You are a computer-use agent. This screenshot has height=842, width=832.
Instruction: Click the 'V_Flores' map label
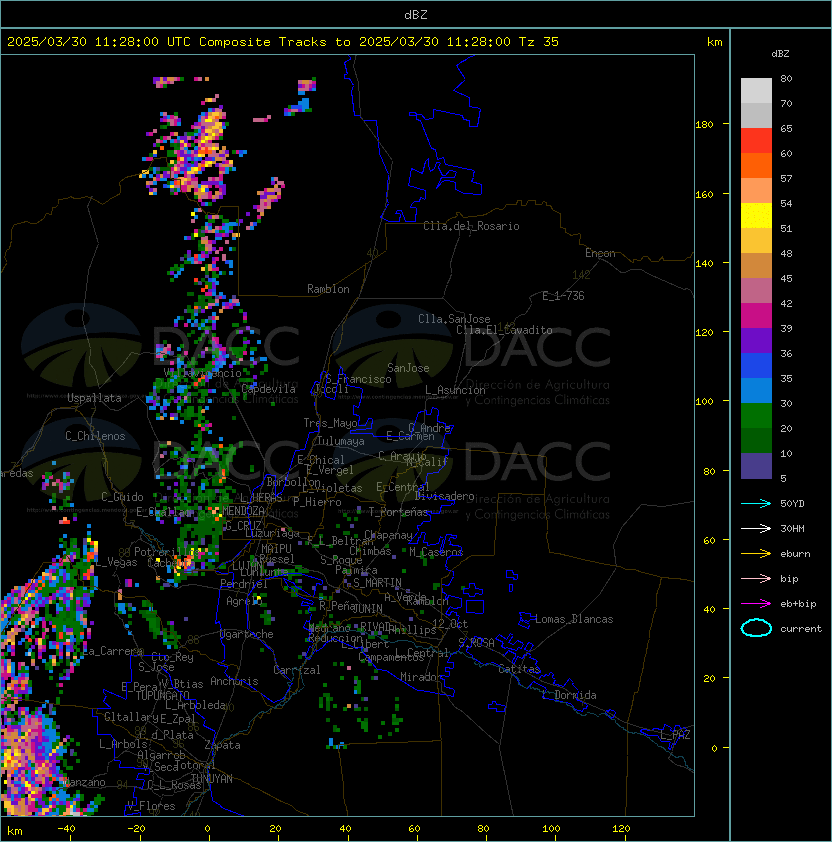(151, 806)
